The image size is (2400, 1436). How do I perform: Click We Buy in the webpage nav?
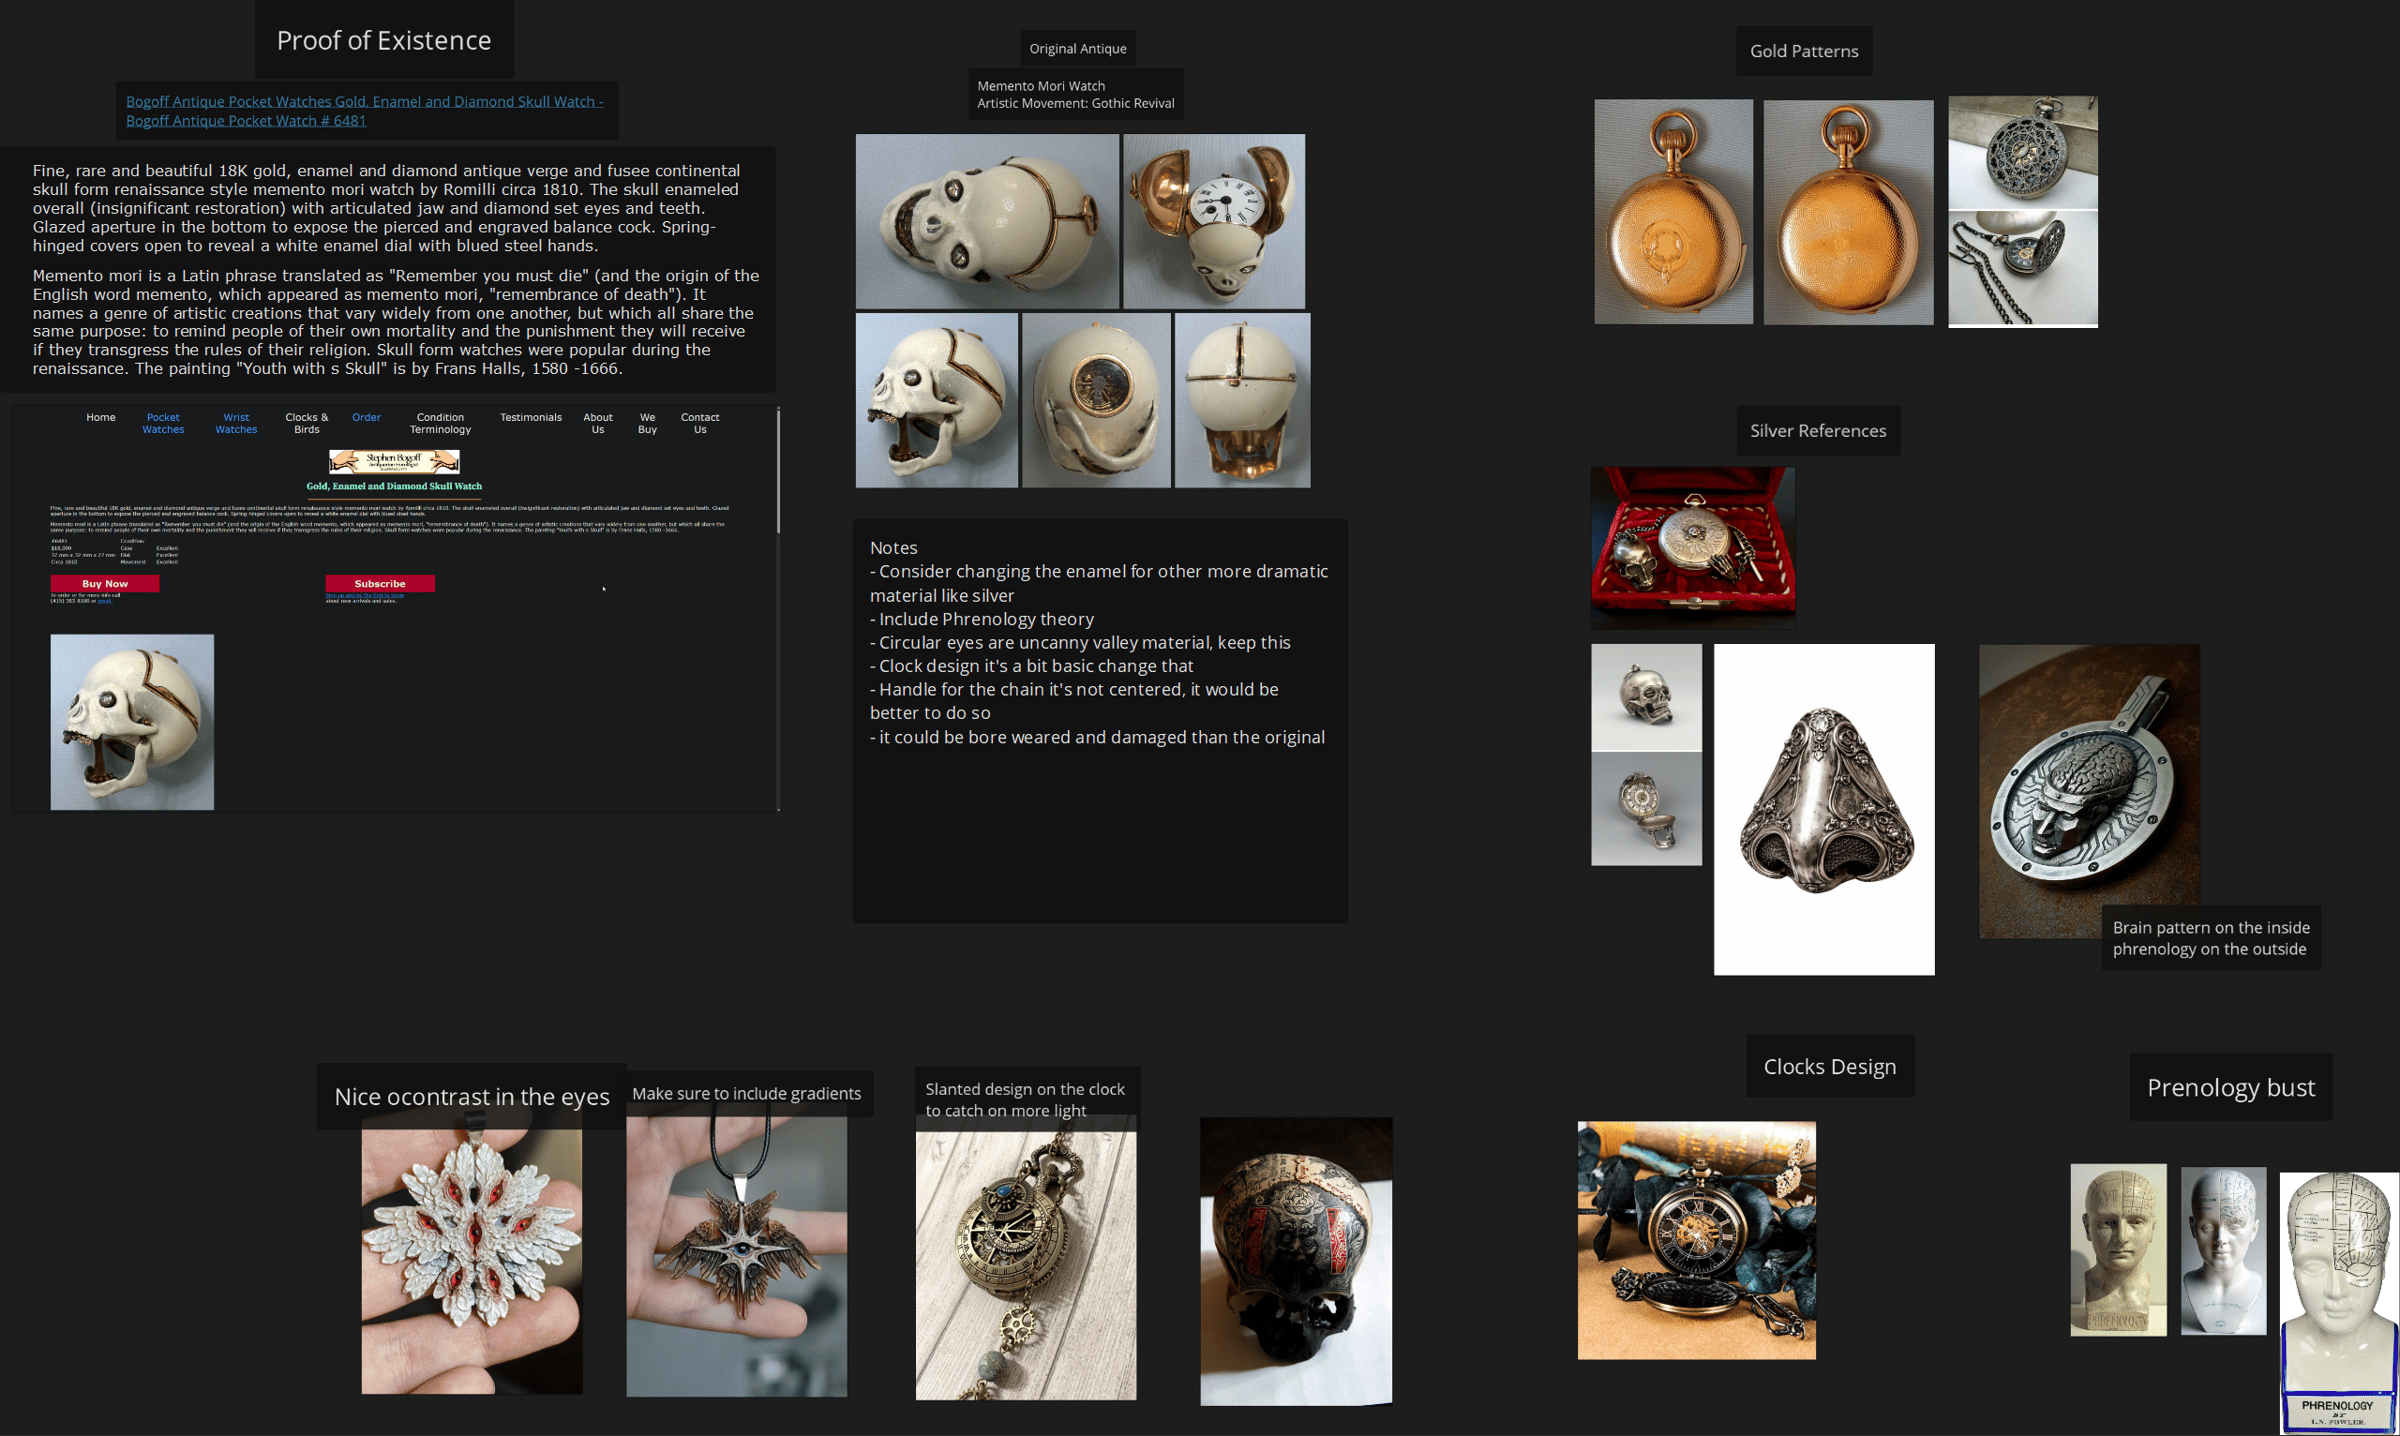pyautogui.click(x=648, y=423)
